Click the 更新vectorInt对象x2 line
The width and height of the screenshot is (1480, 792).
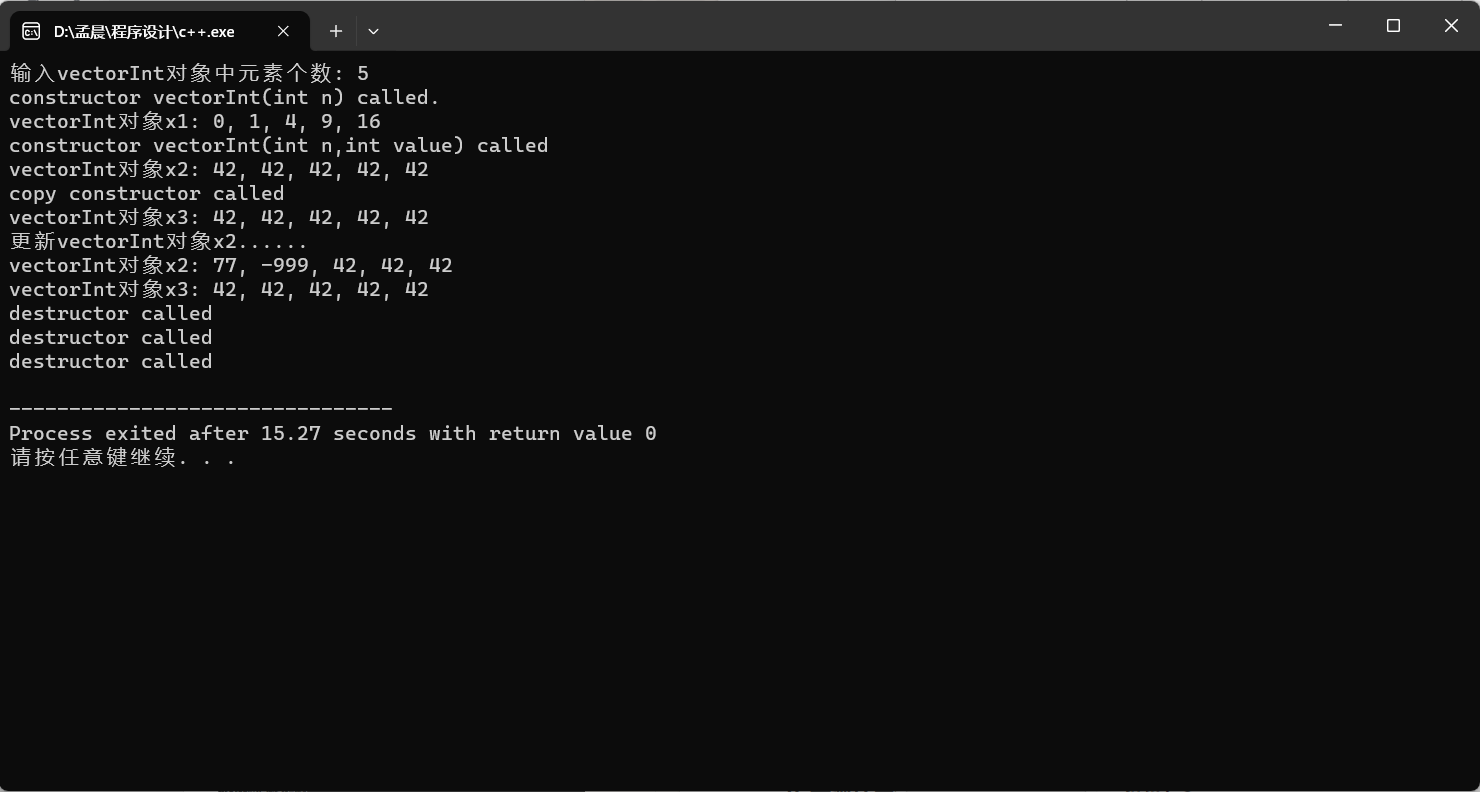coord(158,241)
